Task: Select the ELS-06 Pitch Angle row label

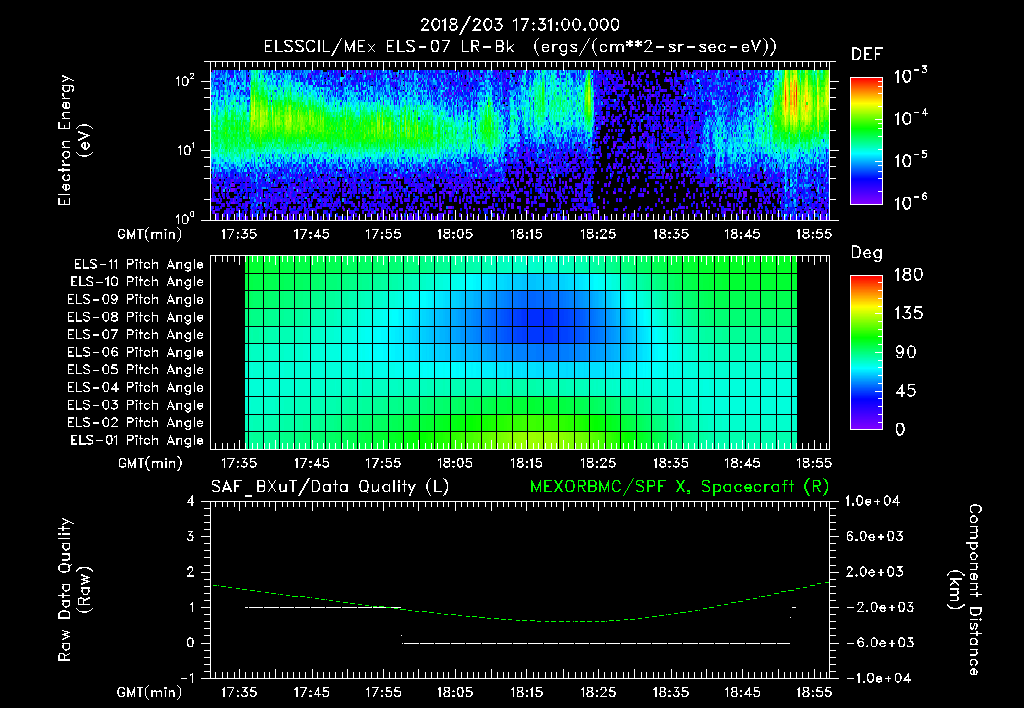Action: pyautogui.click(x=136, y=352)
